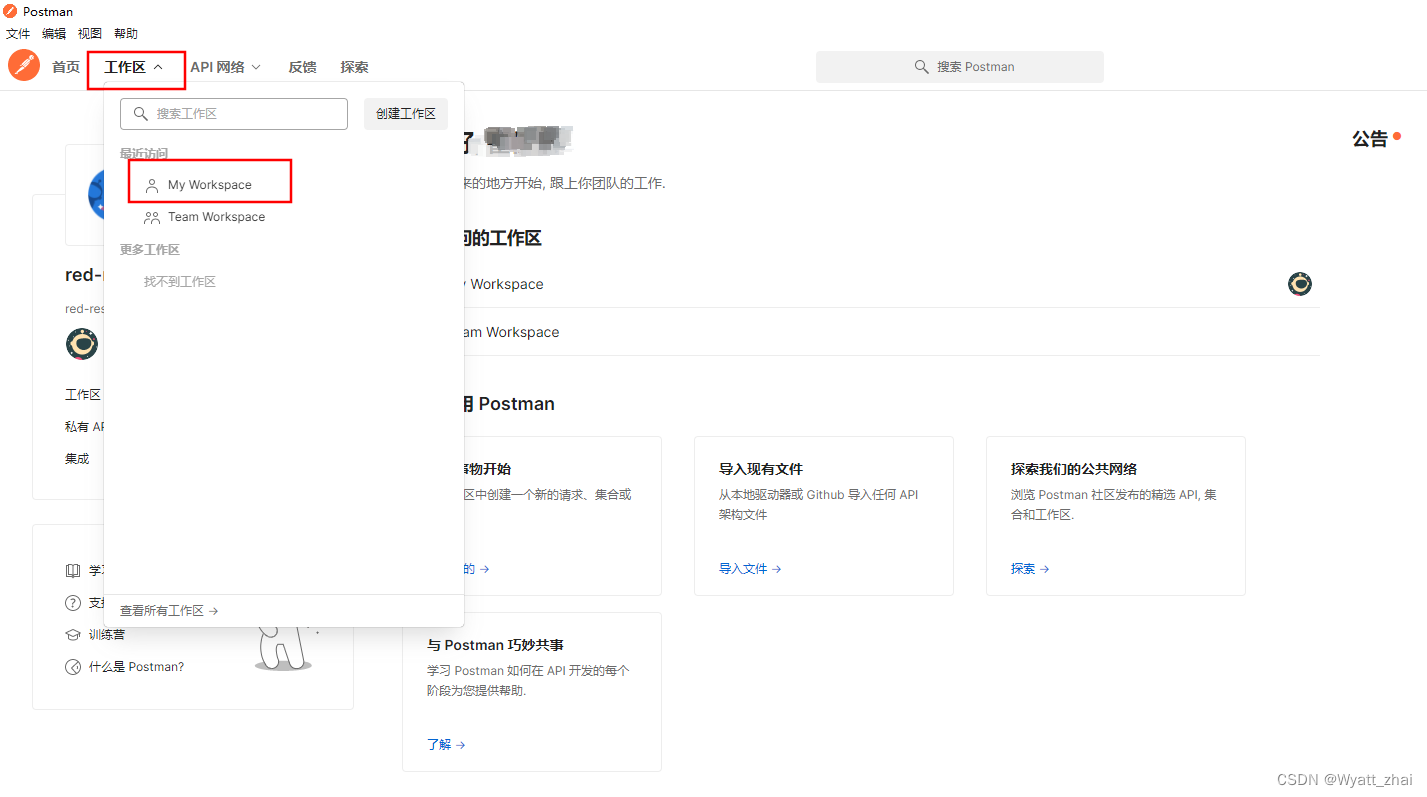This screenshot has height=797, width=1427.
Task: Click the 探索我们的公共网络 card title
Action: pyautogui.click(x=1074, y=469)
